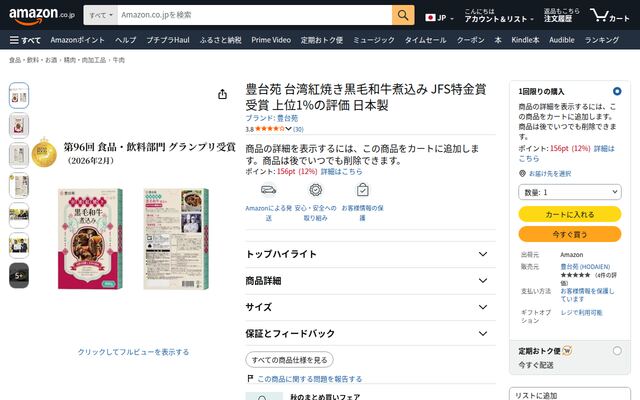This screenshot has width=640, height=400.
Task: Click the 肉・肉加工品 breadcrumb link
Action: (x=85, y=60)
